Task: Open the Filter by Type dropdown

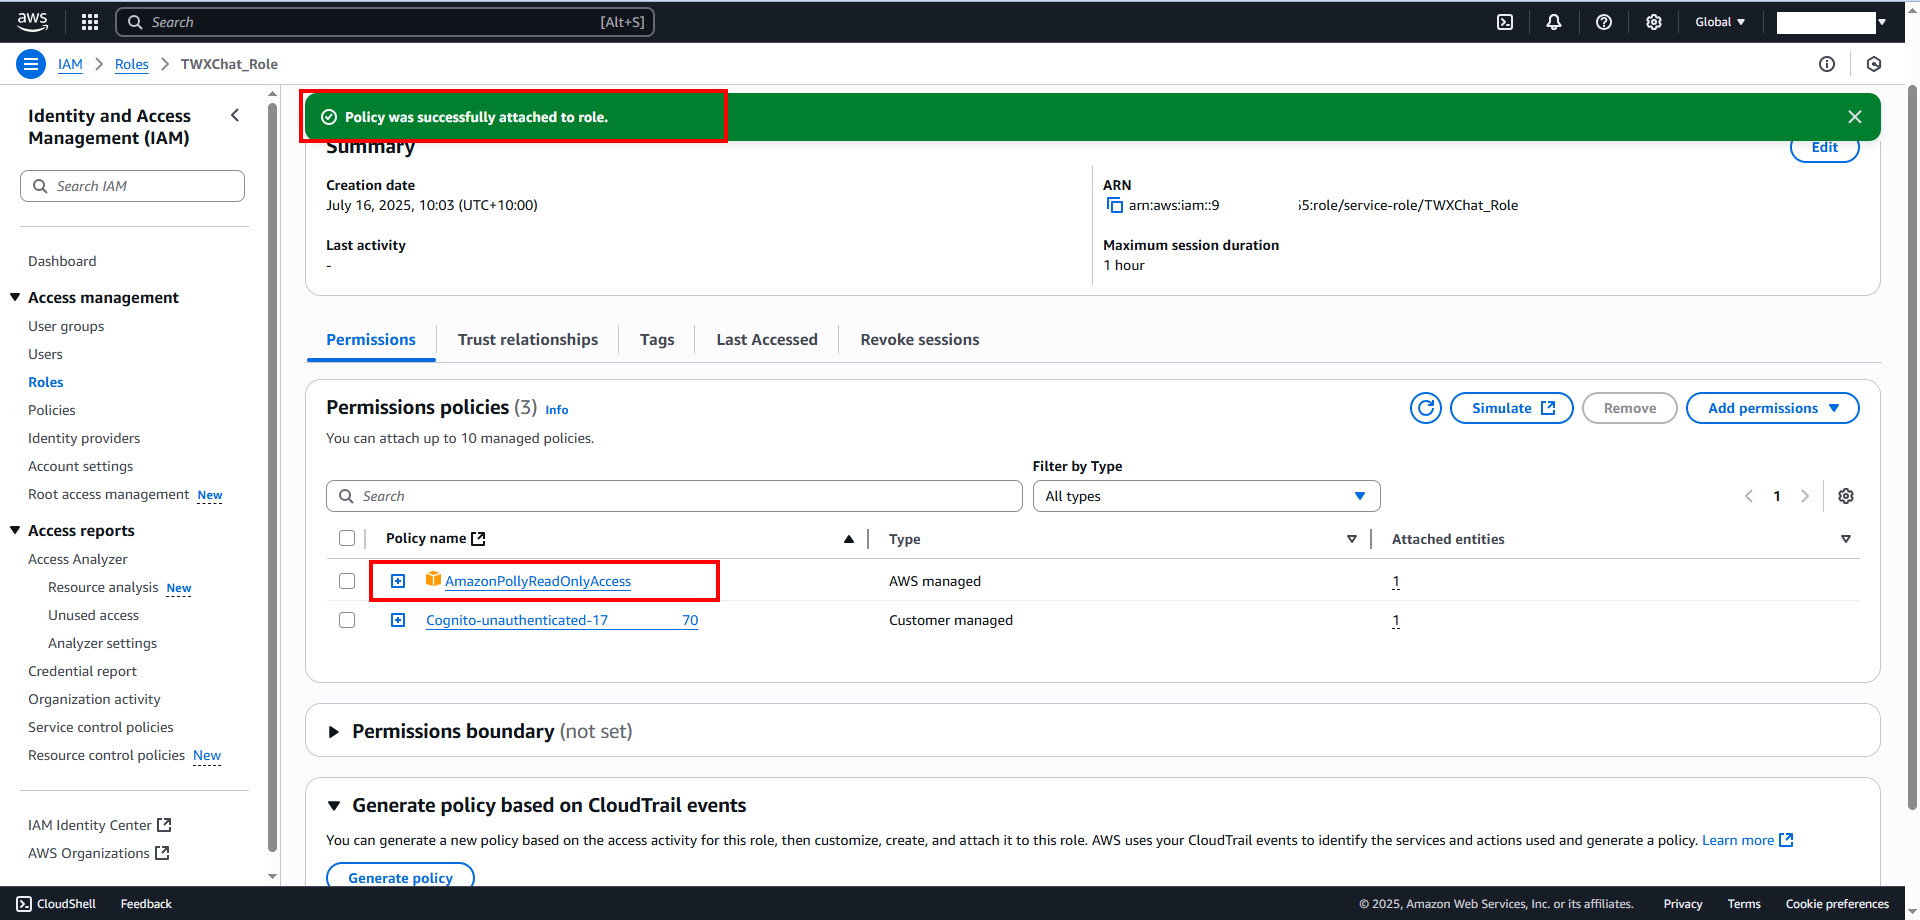Action: tap(1205, 496)
